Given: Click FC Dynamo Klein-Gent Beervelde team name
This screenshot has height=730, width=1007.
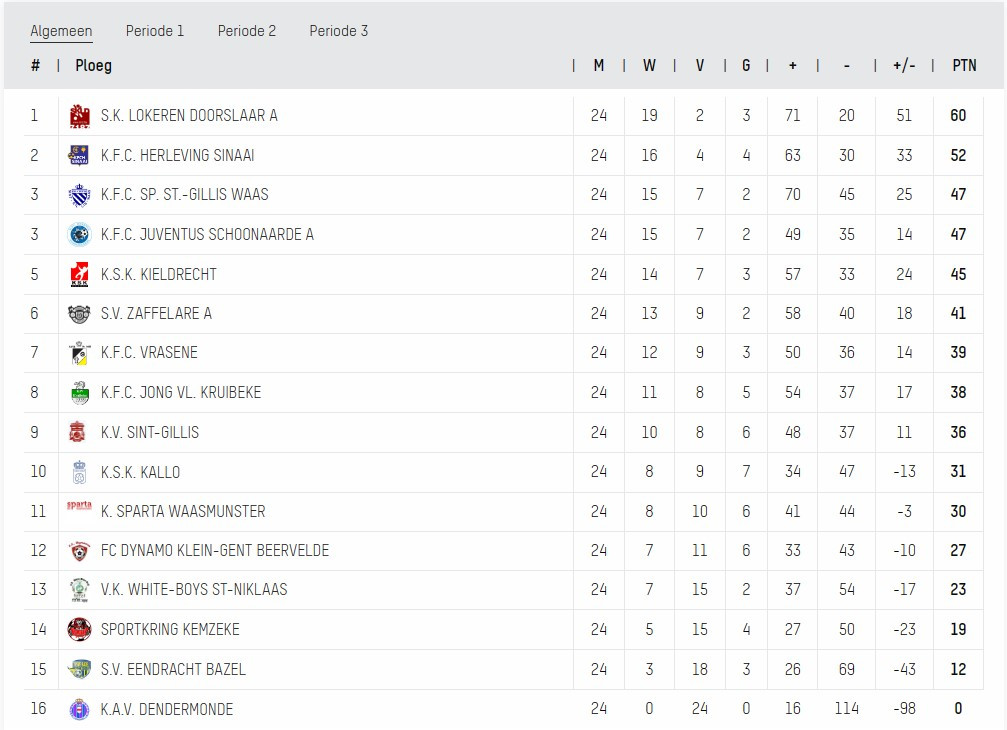Looking at the screenshot, I should point(215,550).
